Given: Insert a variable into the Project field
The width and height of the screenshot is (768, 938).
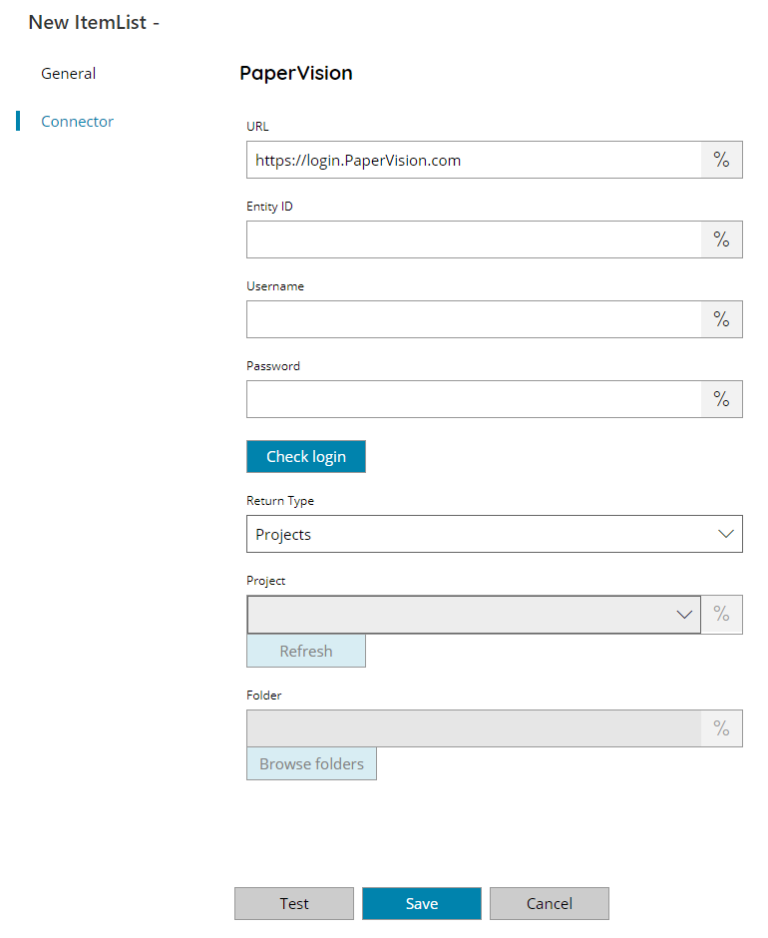Looking at the screenshot, I should 722,614.
